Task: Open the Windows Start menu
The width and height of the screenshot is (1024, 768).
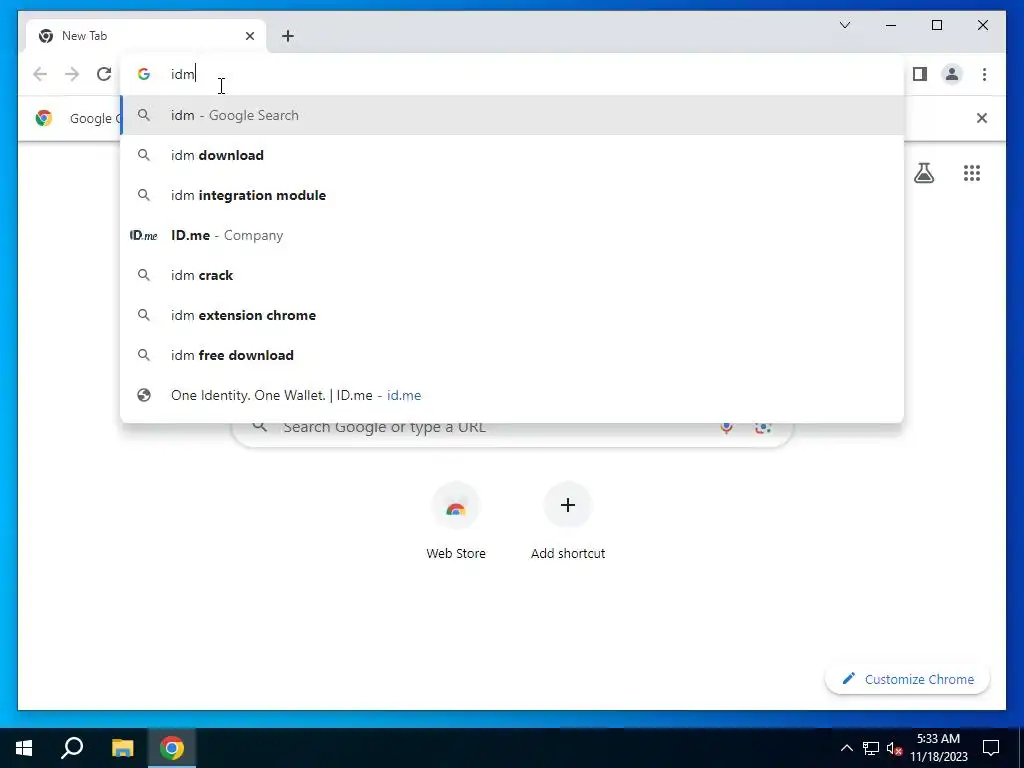Action: (x=24, y=748)
